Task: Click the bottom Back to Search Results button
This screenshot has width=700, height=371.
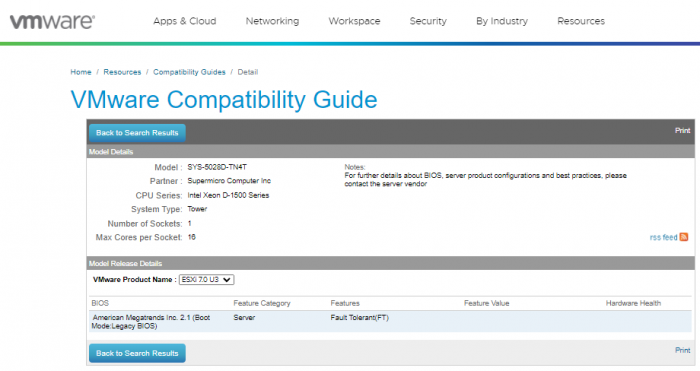Action: point(137,353)
